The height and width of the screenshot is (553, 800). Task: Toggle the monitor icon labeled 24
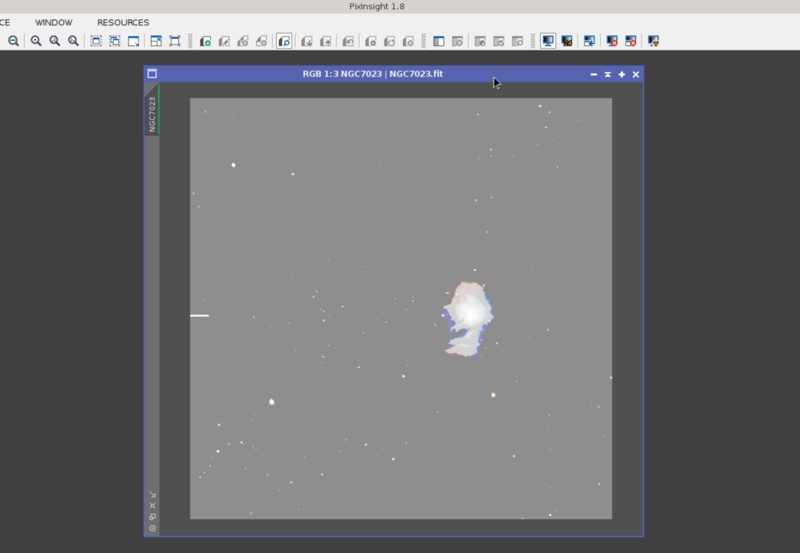[567, 41]
